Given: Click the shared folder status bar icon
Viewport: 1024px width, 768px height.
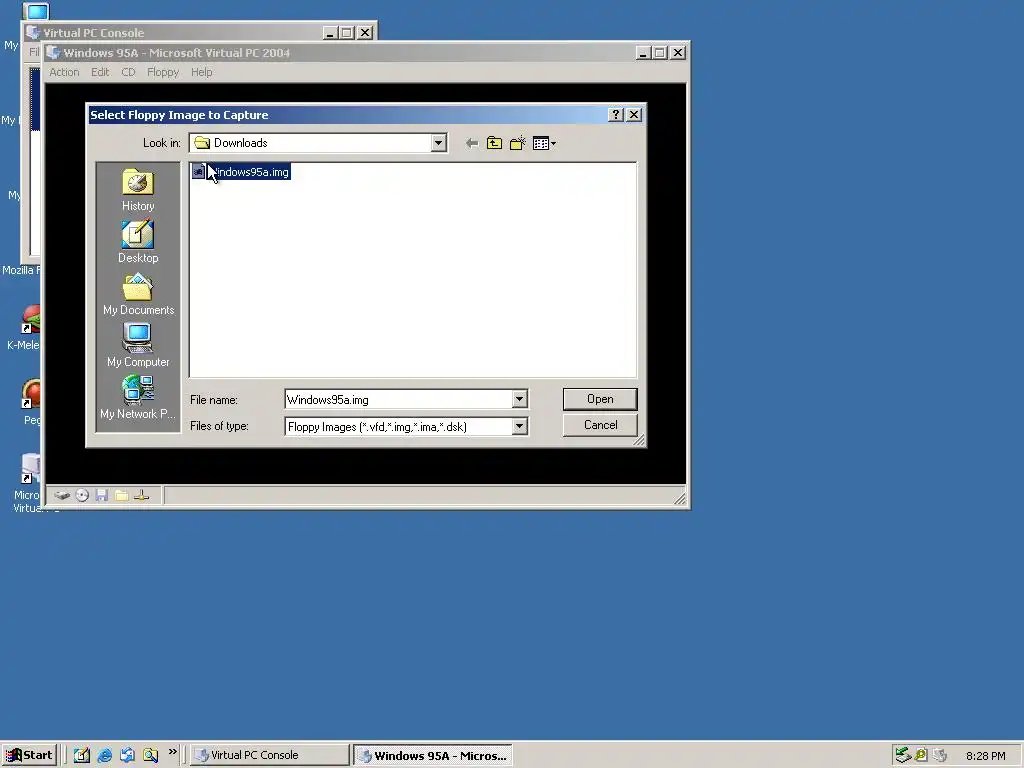Looking at the screenshot, I should [x=121, y=496].
